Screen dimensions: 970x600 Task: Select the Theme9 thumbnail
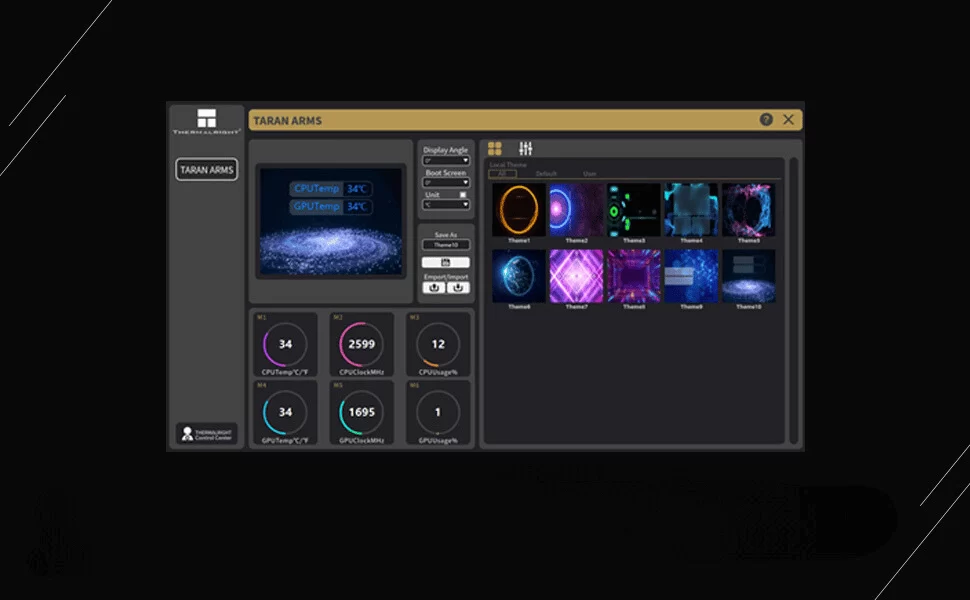692,276
